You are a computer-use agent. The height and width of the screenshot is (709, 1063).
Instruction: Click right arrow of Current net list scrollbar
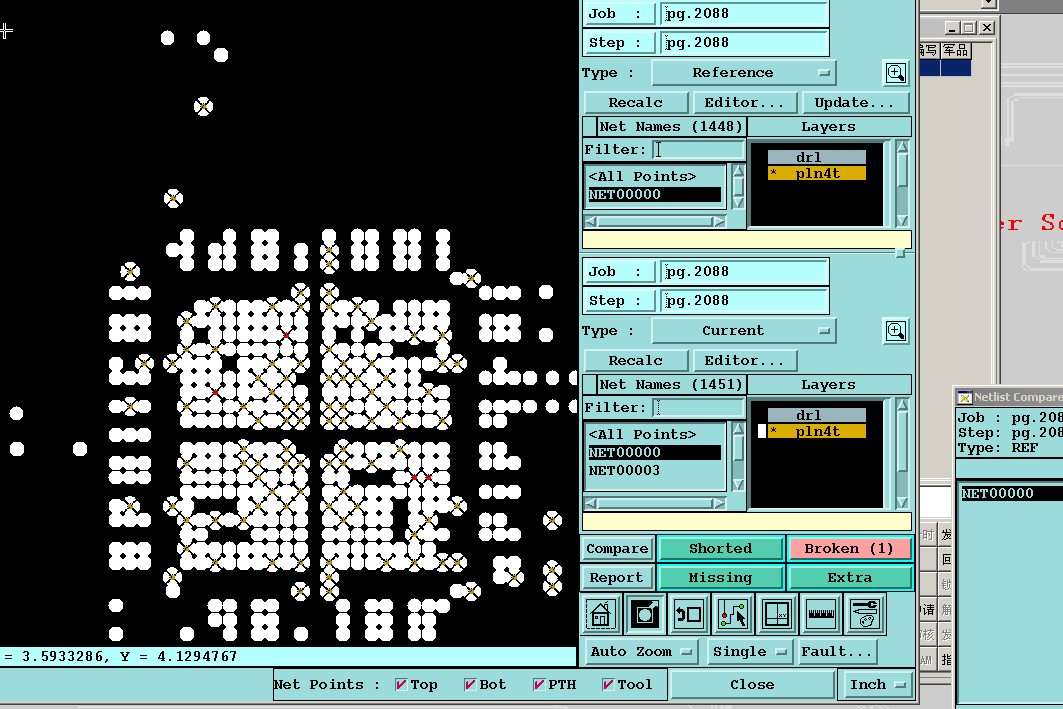[x=719, y=504]
